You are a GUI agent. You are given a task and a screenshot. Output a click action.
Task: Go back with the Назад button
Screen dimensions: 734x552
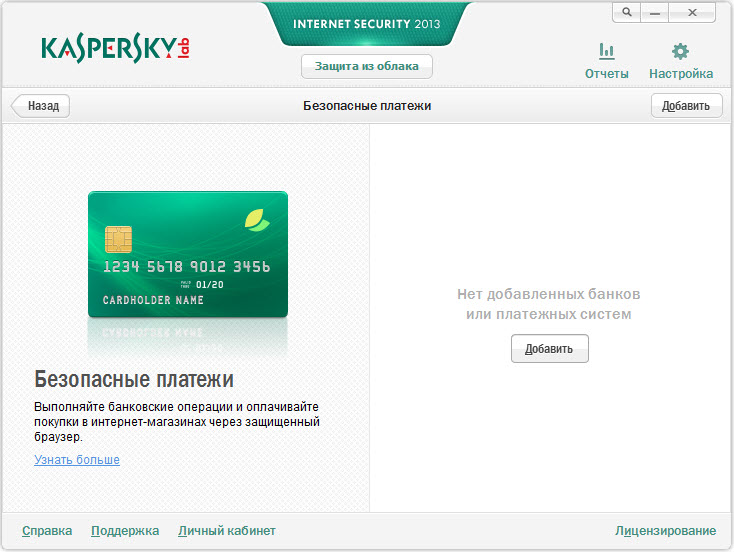[41, 106]
